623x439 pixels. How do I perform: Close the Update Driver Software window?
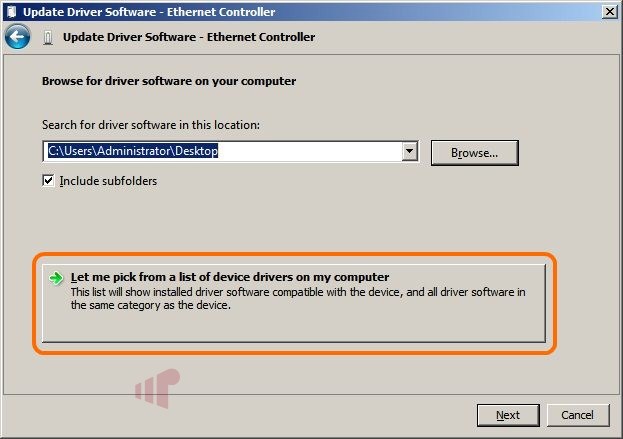(x=609, y=12)
